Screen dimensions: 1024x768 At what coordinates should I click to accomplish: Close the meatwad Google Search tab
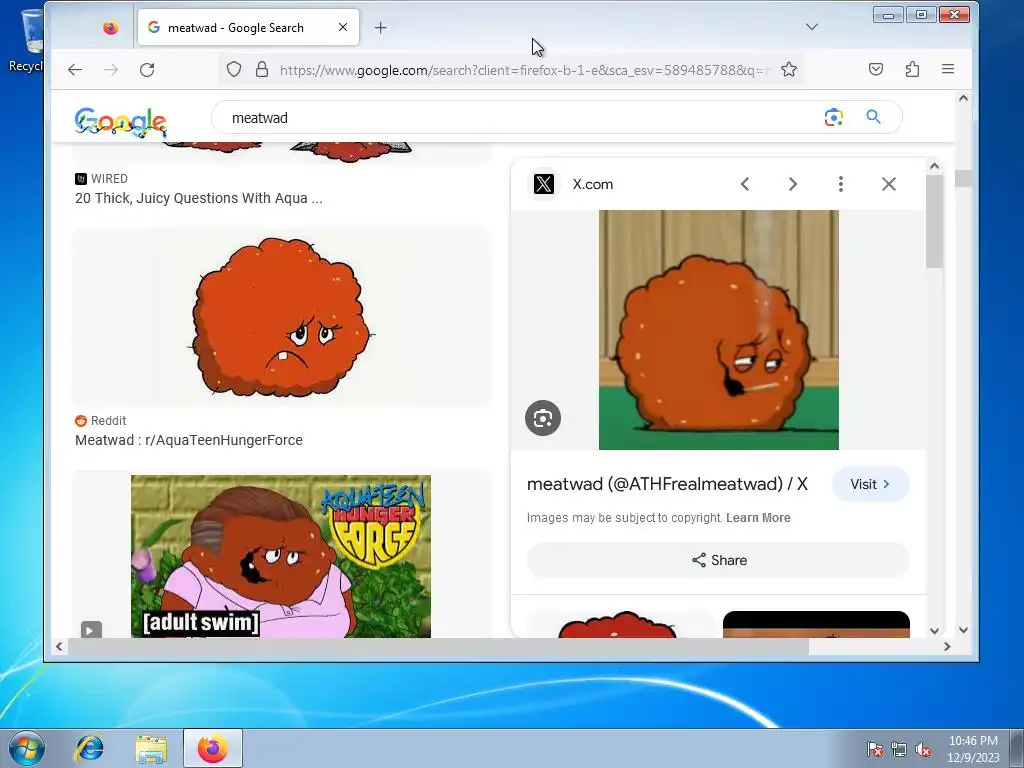[343, 27]
